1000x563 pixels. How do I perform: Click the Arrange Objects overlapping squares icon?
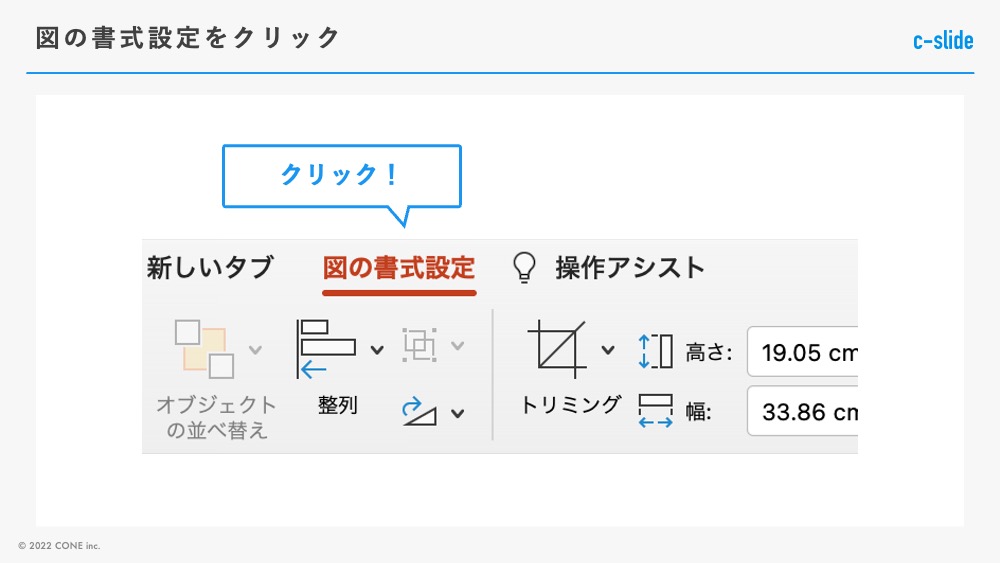pos(204,349)
